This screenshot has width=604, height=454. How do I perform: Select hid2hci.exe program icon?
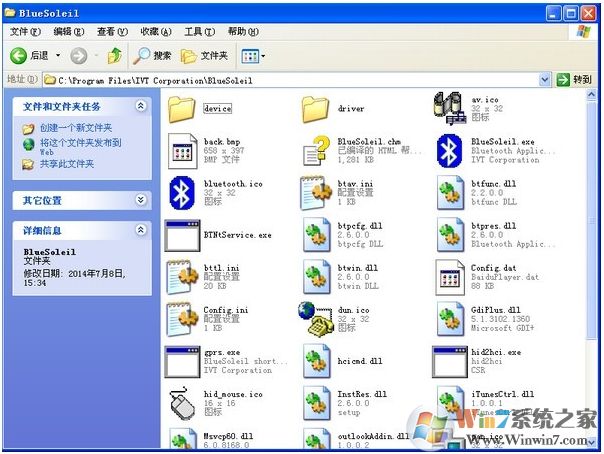(450, 361)
